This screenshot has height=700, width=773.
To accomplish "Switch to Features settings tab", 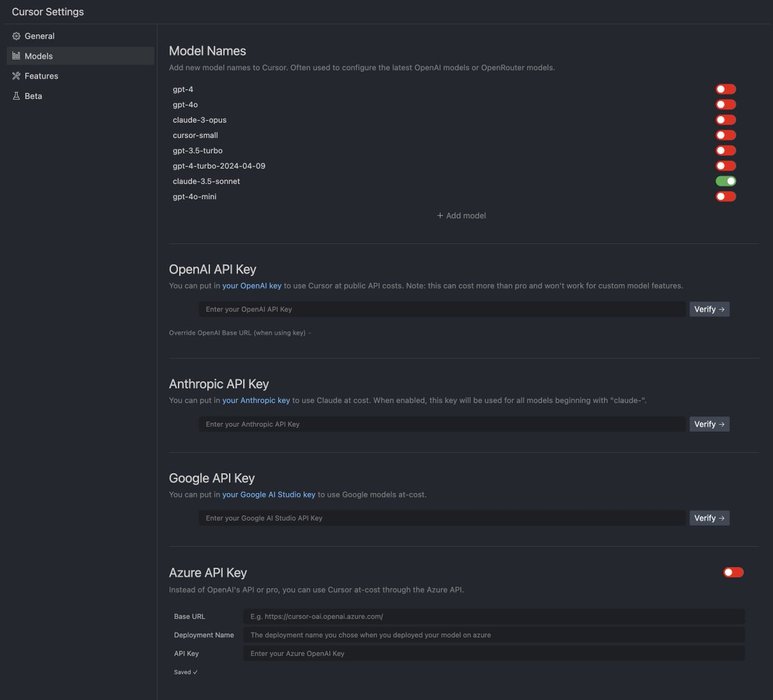I will [80, 76].
